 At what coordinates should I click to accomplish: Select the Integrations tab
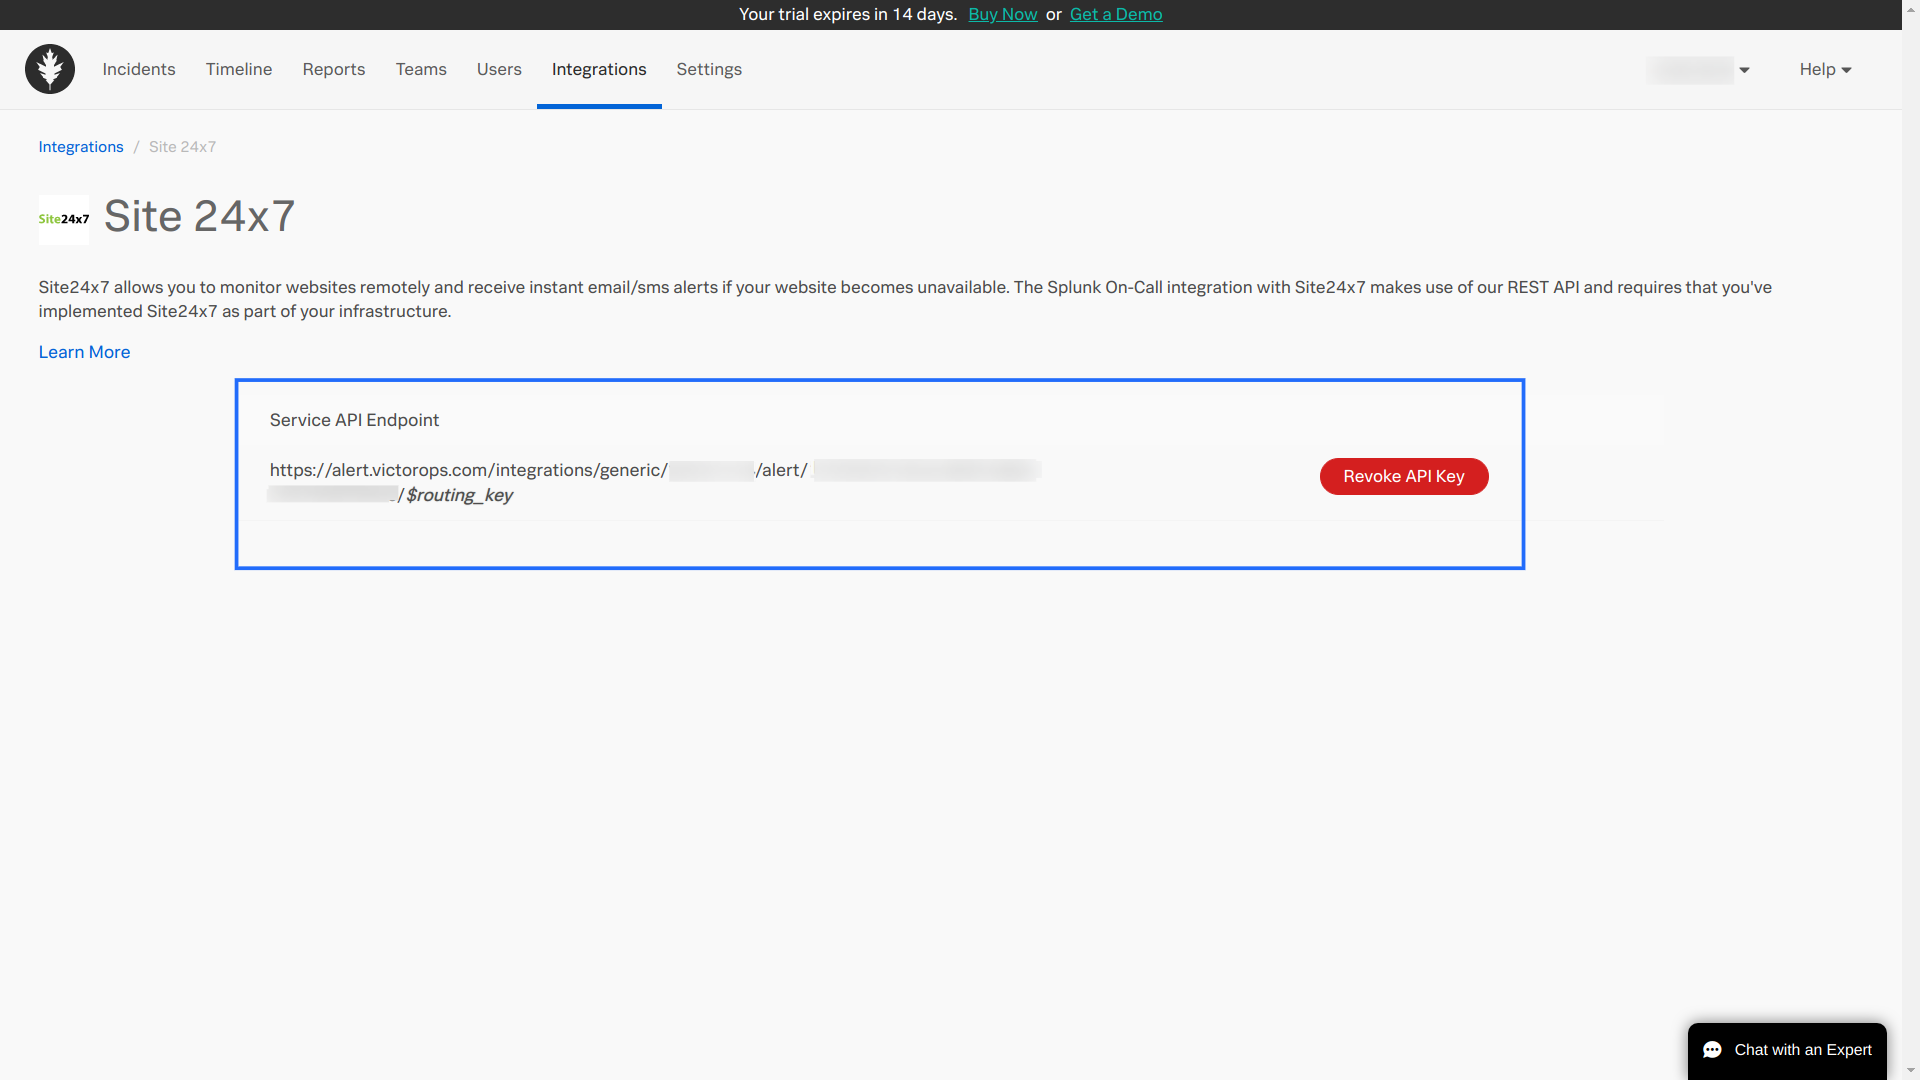(x=599, y=69)
